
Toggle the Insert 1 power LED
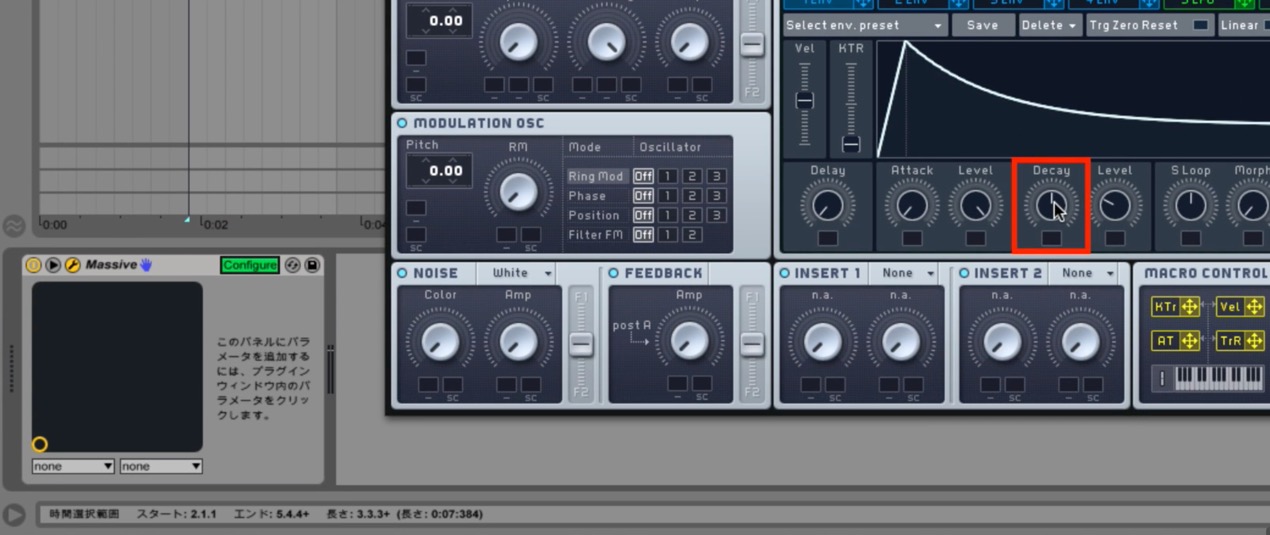click(785, 273)
